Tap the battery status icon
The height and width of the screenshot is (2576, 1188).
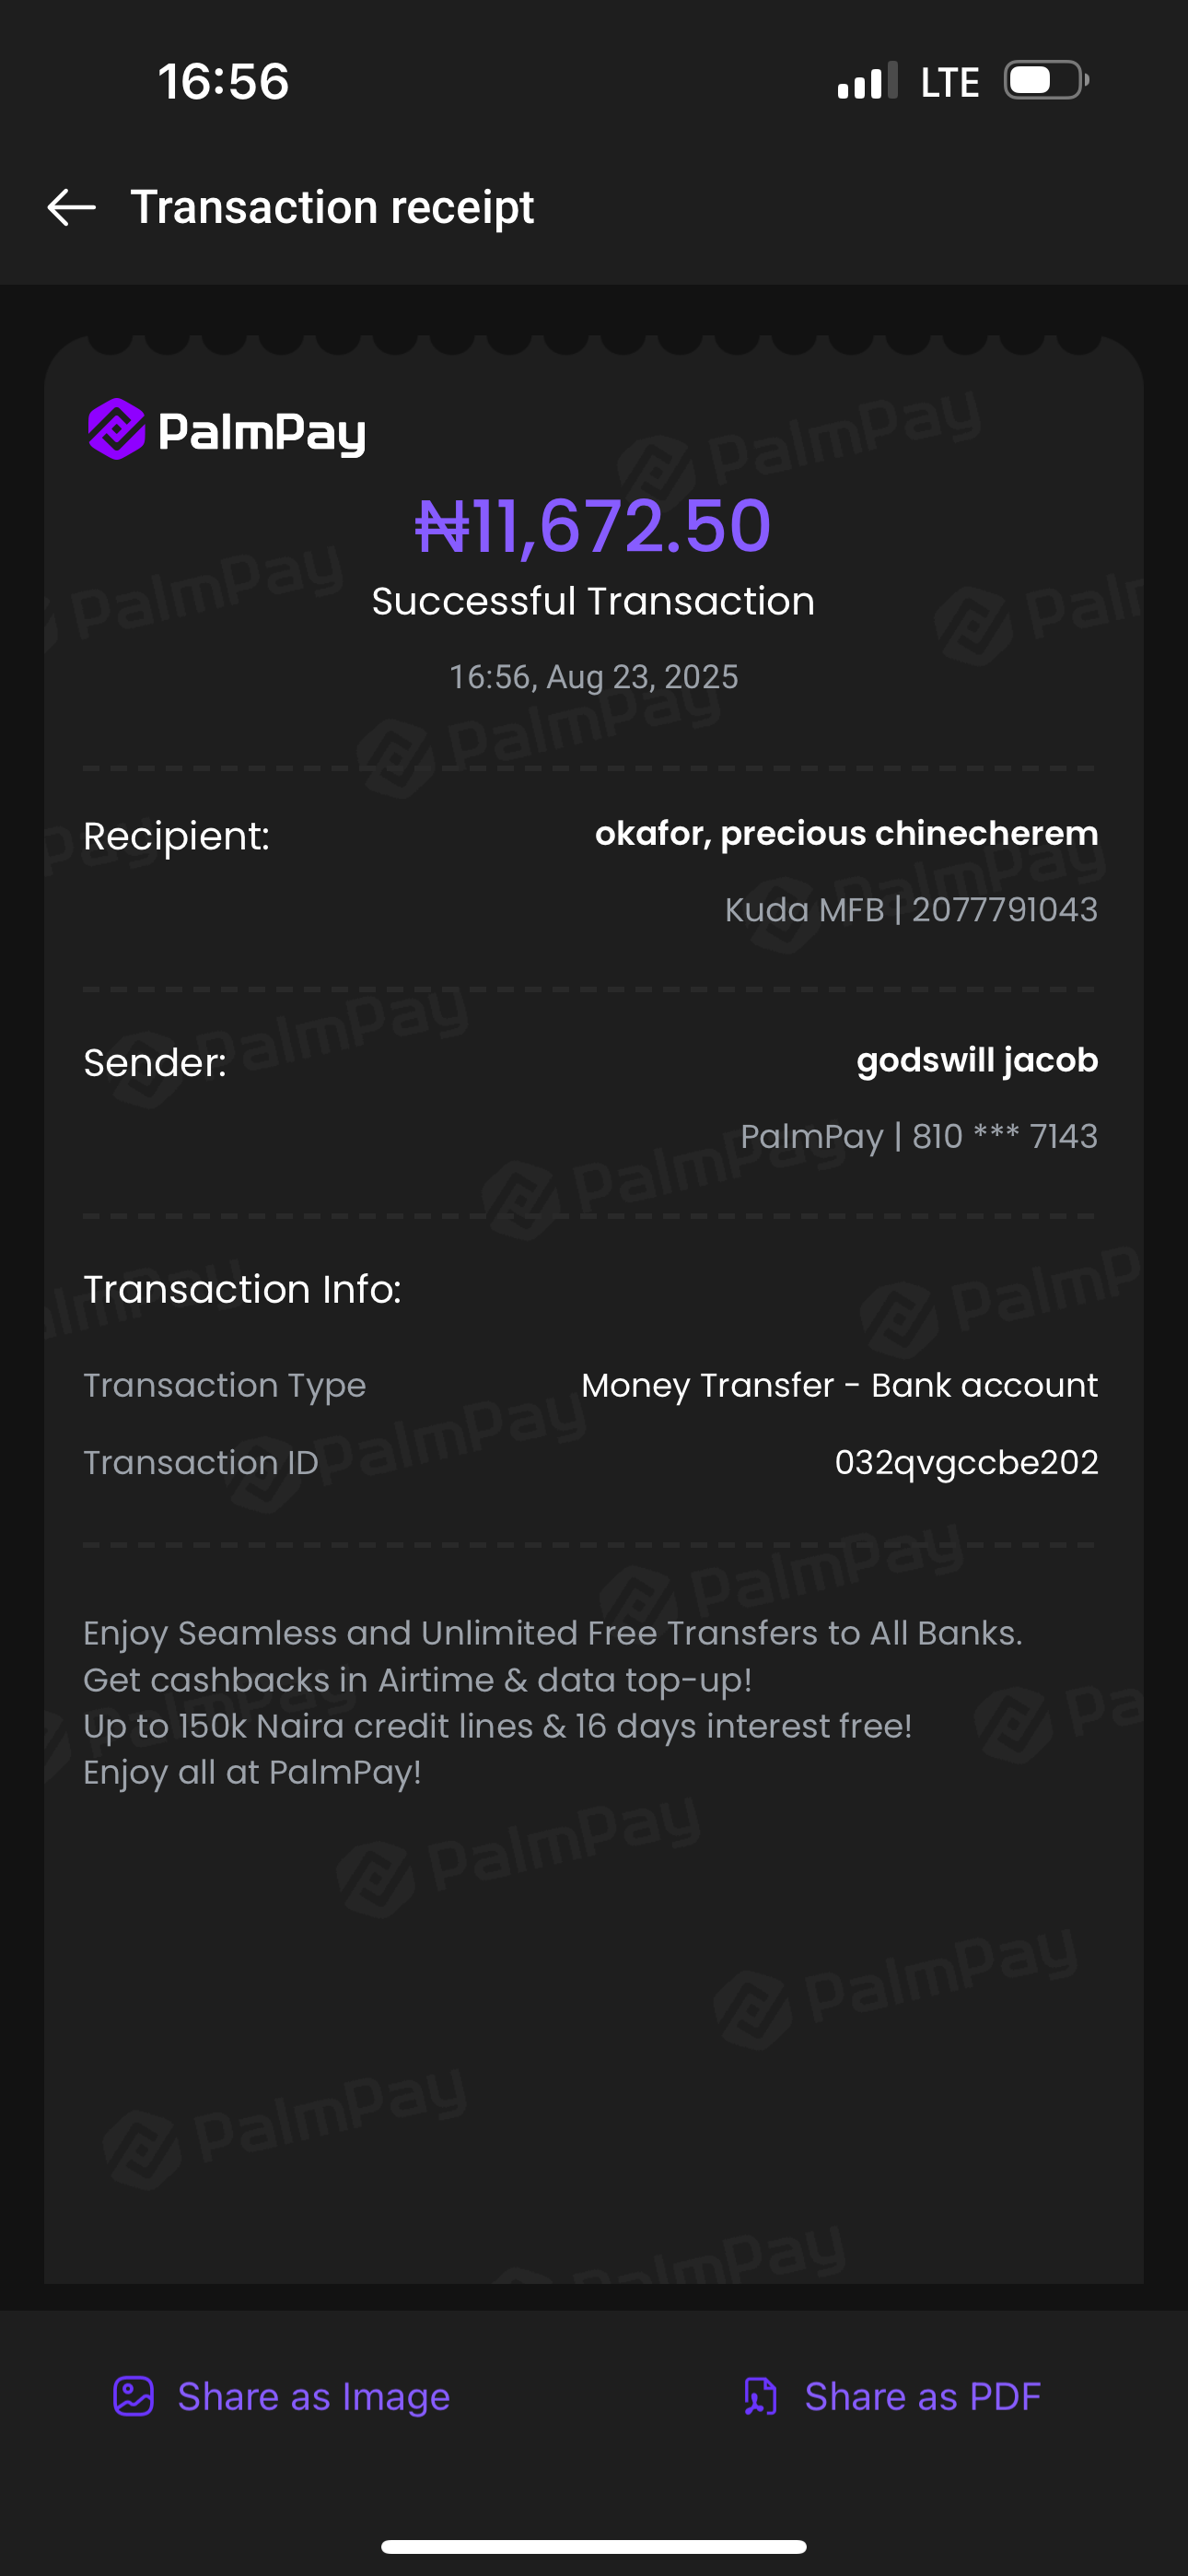click(1046, 81)
